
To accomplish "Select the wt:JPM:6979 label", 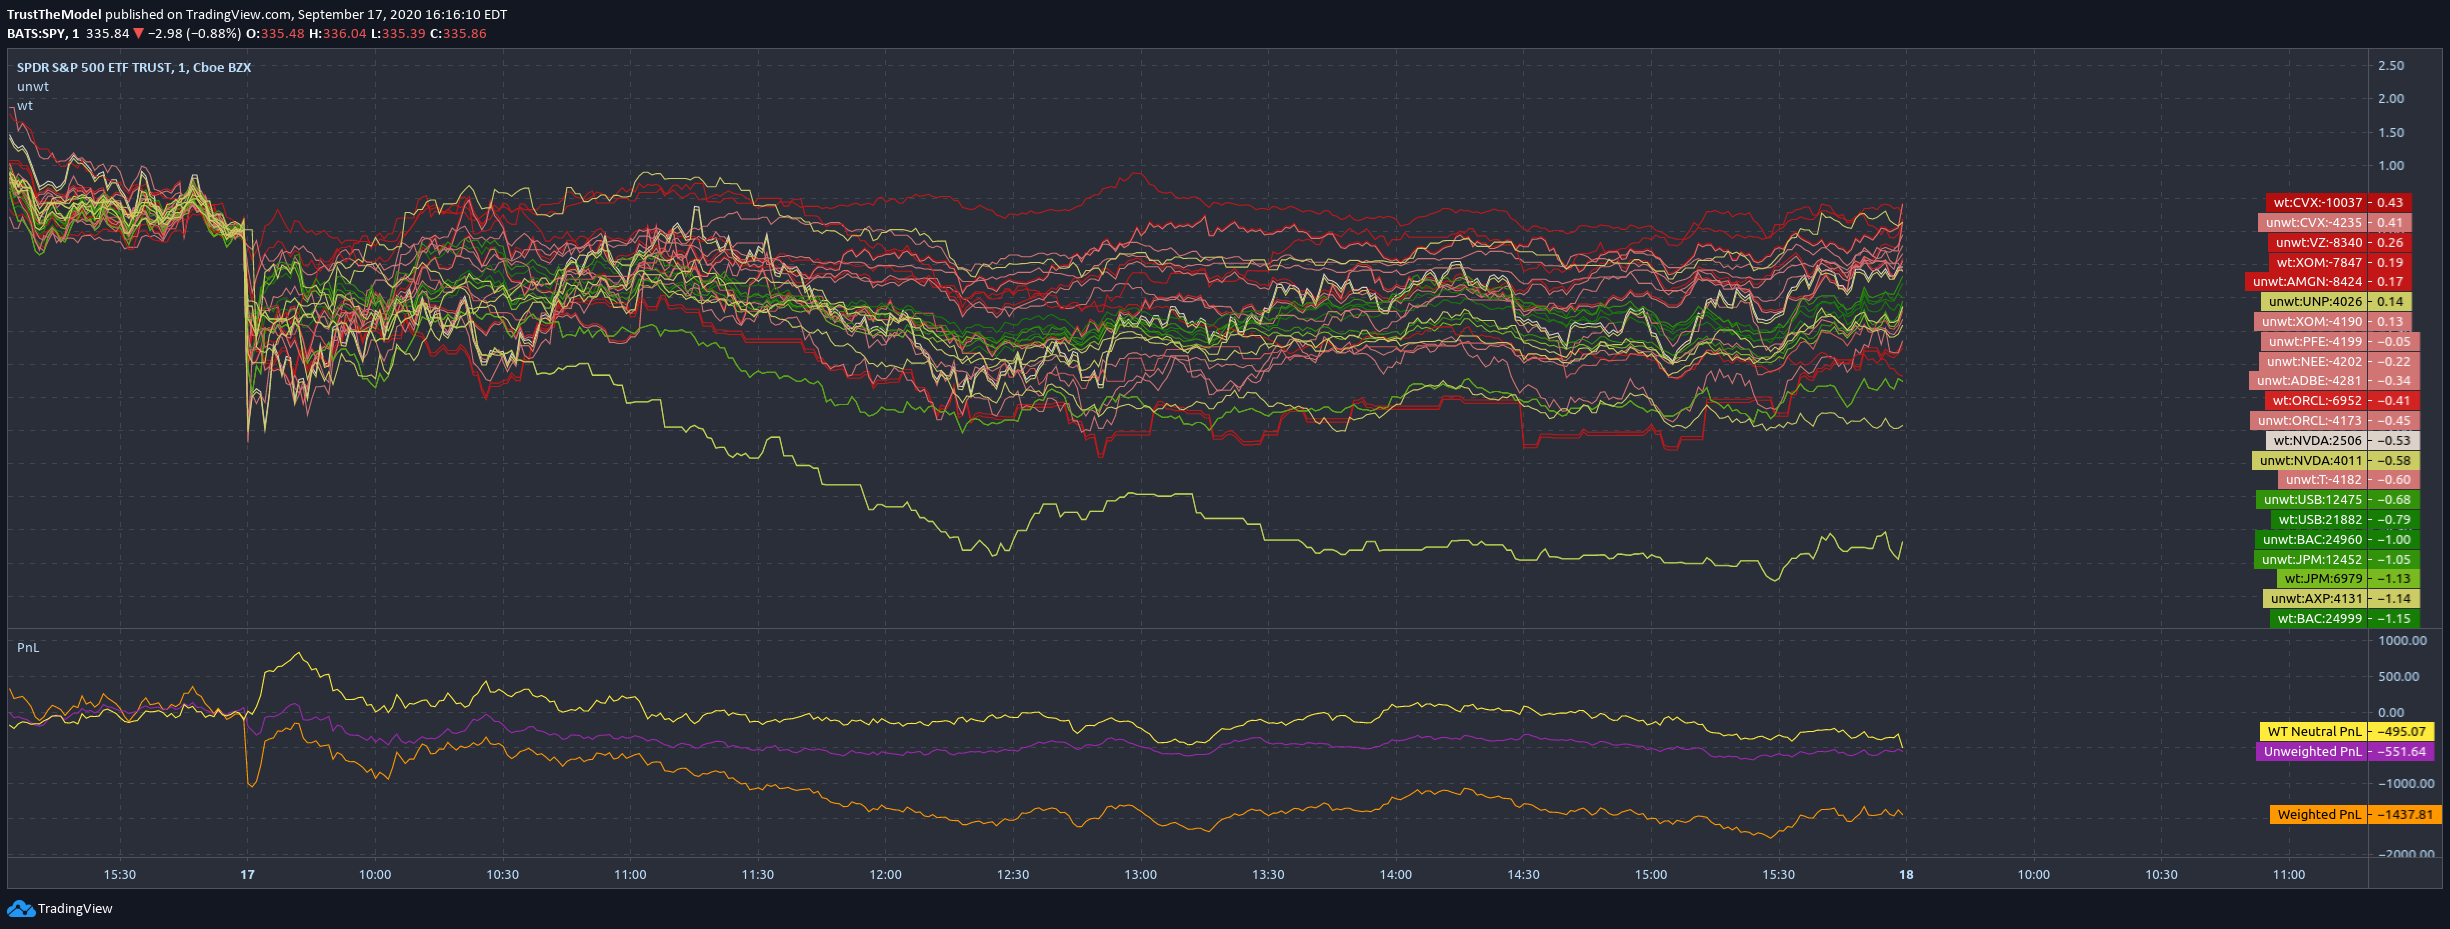I will point(2348,578).
